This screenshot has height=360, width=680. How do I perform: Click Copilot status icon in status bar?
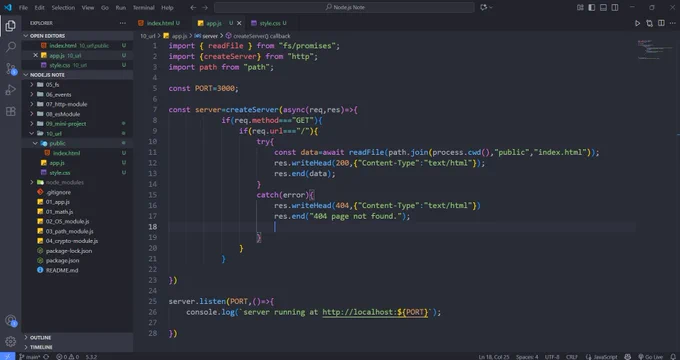[628, 357]
